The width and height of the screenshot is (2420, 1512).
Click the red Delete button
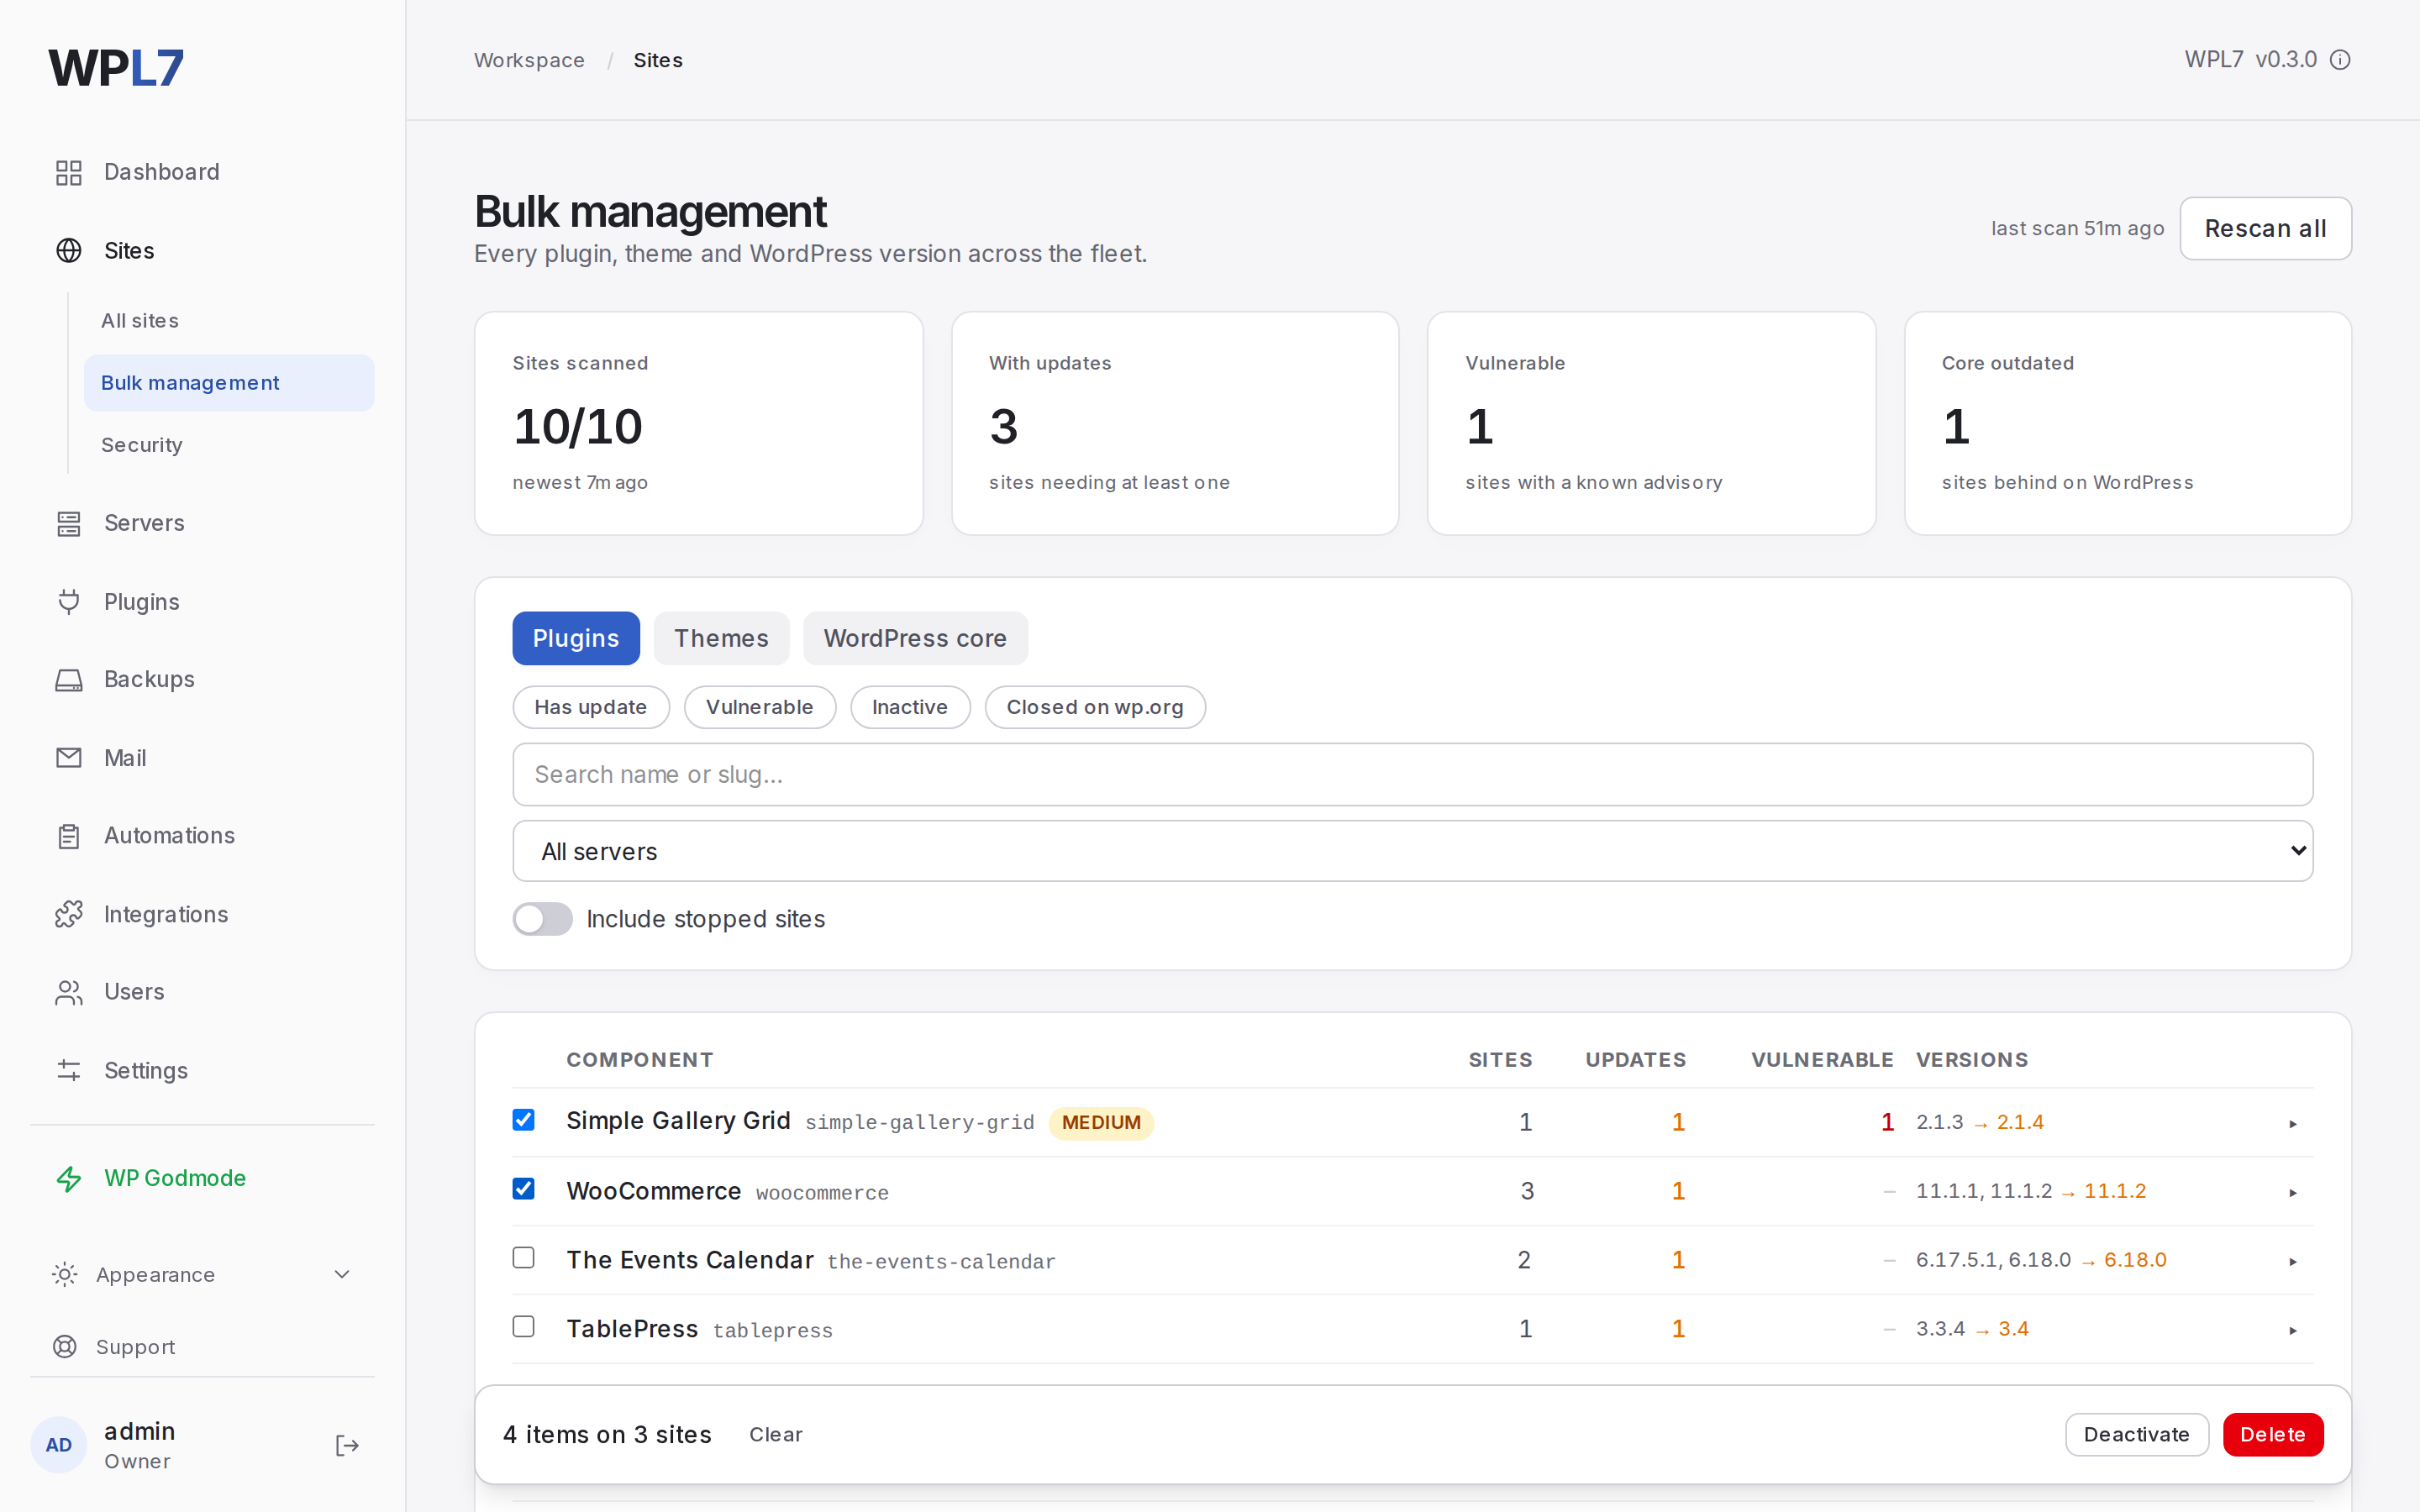tap(2272, 1435)
